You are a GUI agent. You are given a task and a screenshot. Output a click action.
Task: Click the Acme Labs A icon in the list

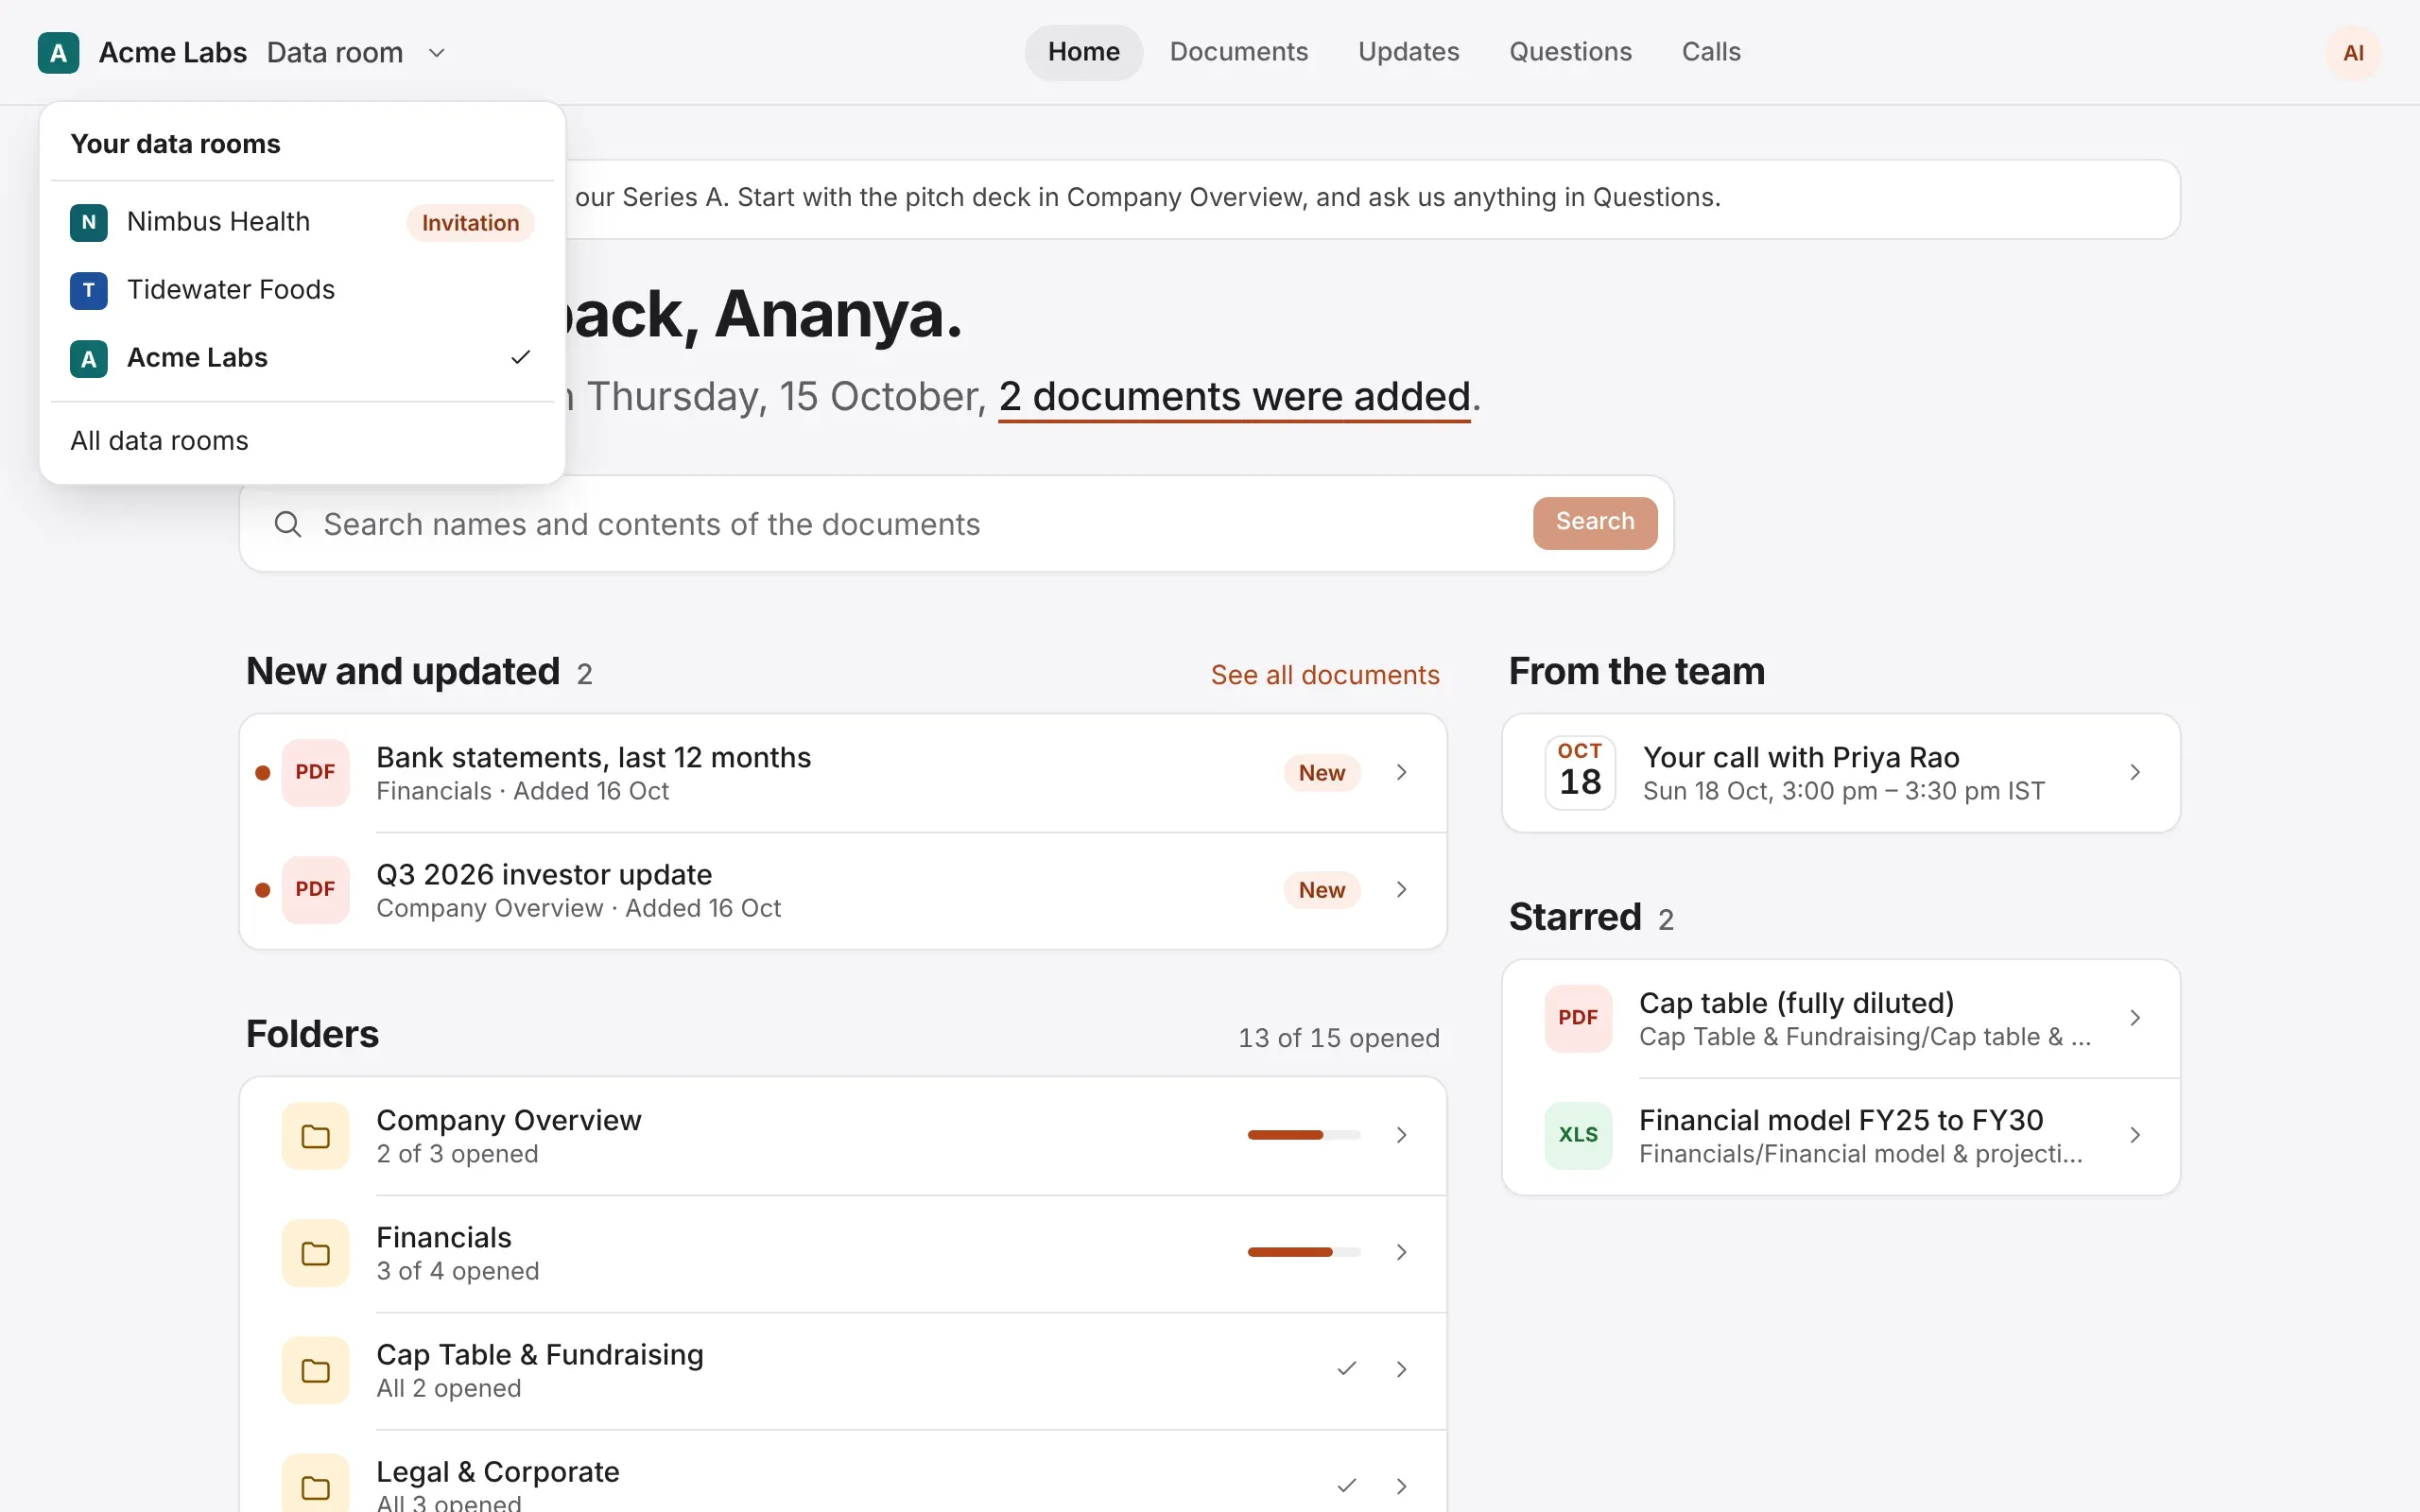89,358
